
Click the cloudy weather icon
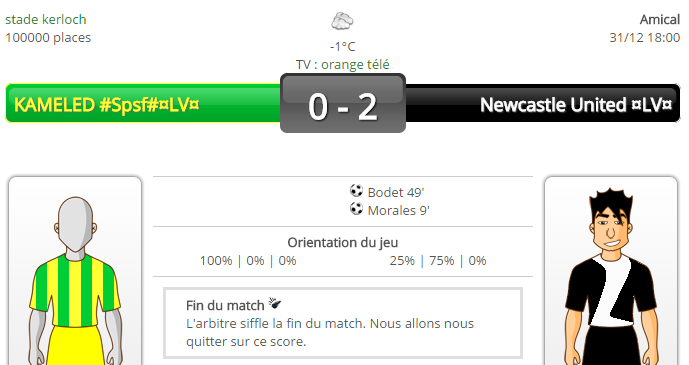(x=342, y=21)
